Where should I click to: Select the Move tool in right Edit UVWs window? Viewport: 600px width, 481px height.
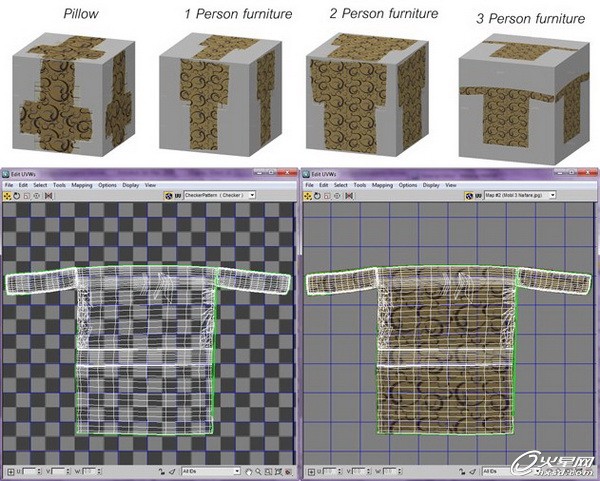(308, 196)
